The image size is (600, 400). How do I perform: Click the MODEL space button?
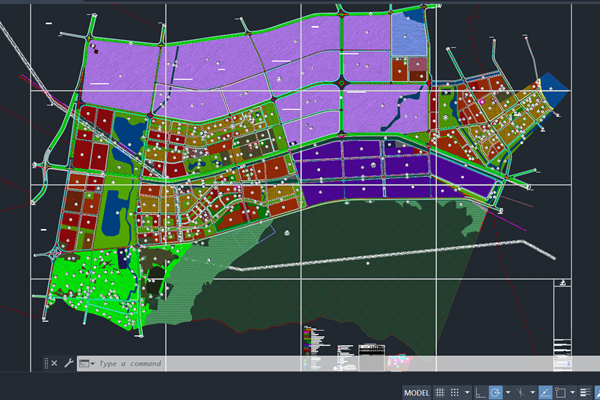(x=416, y=392)
